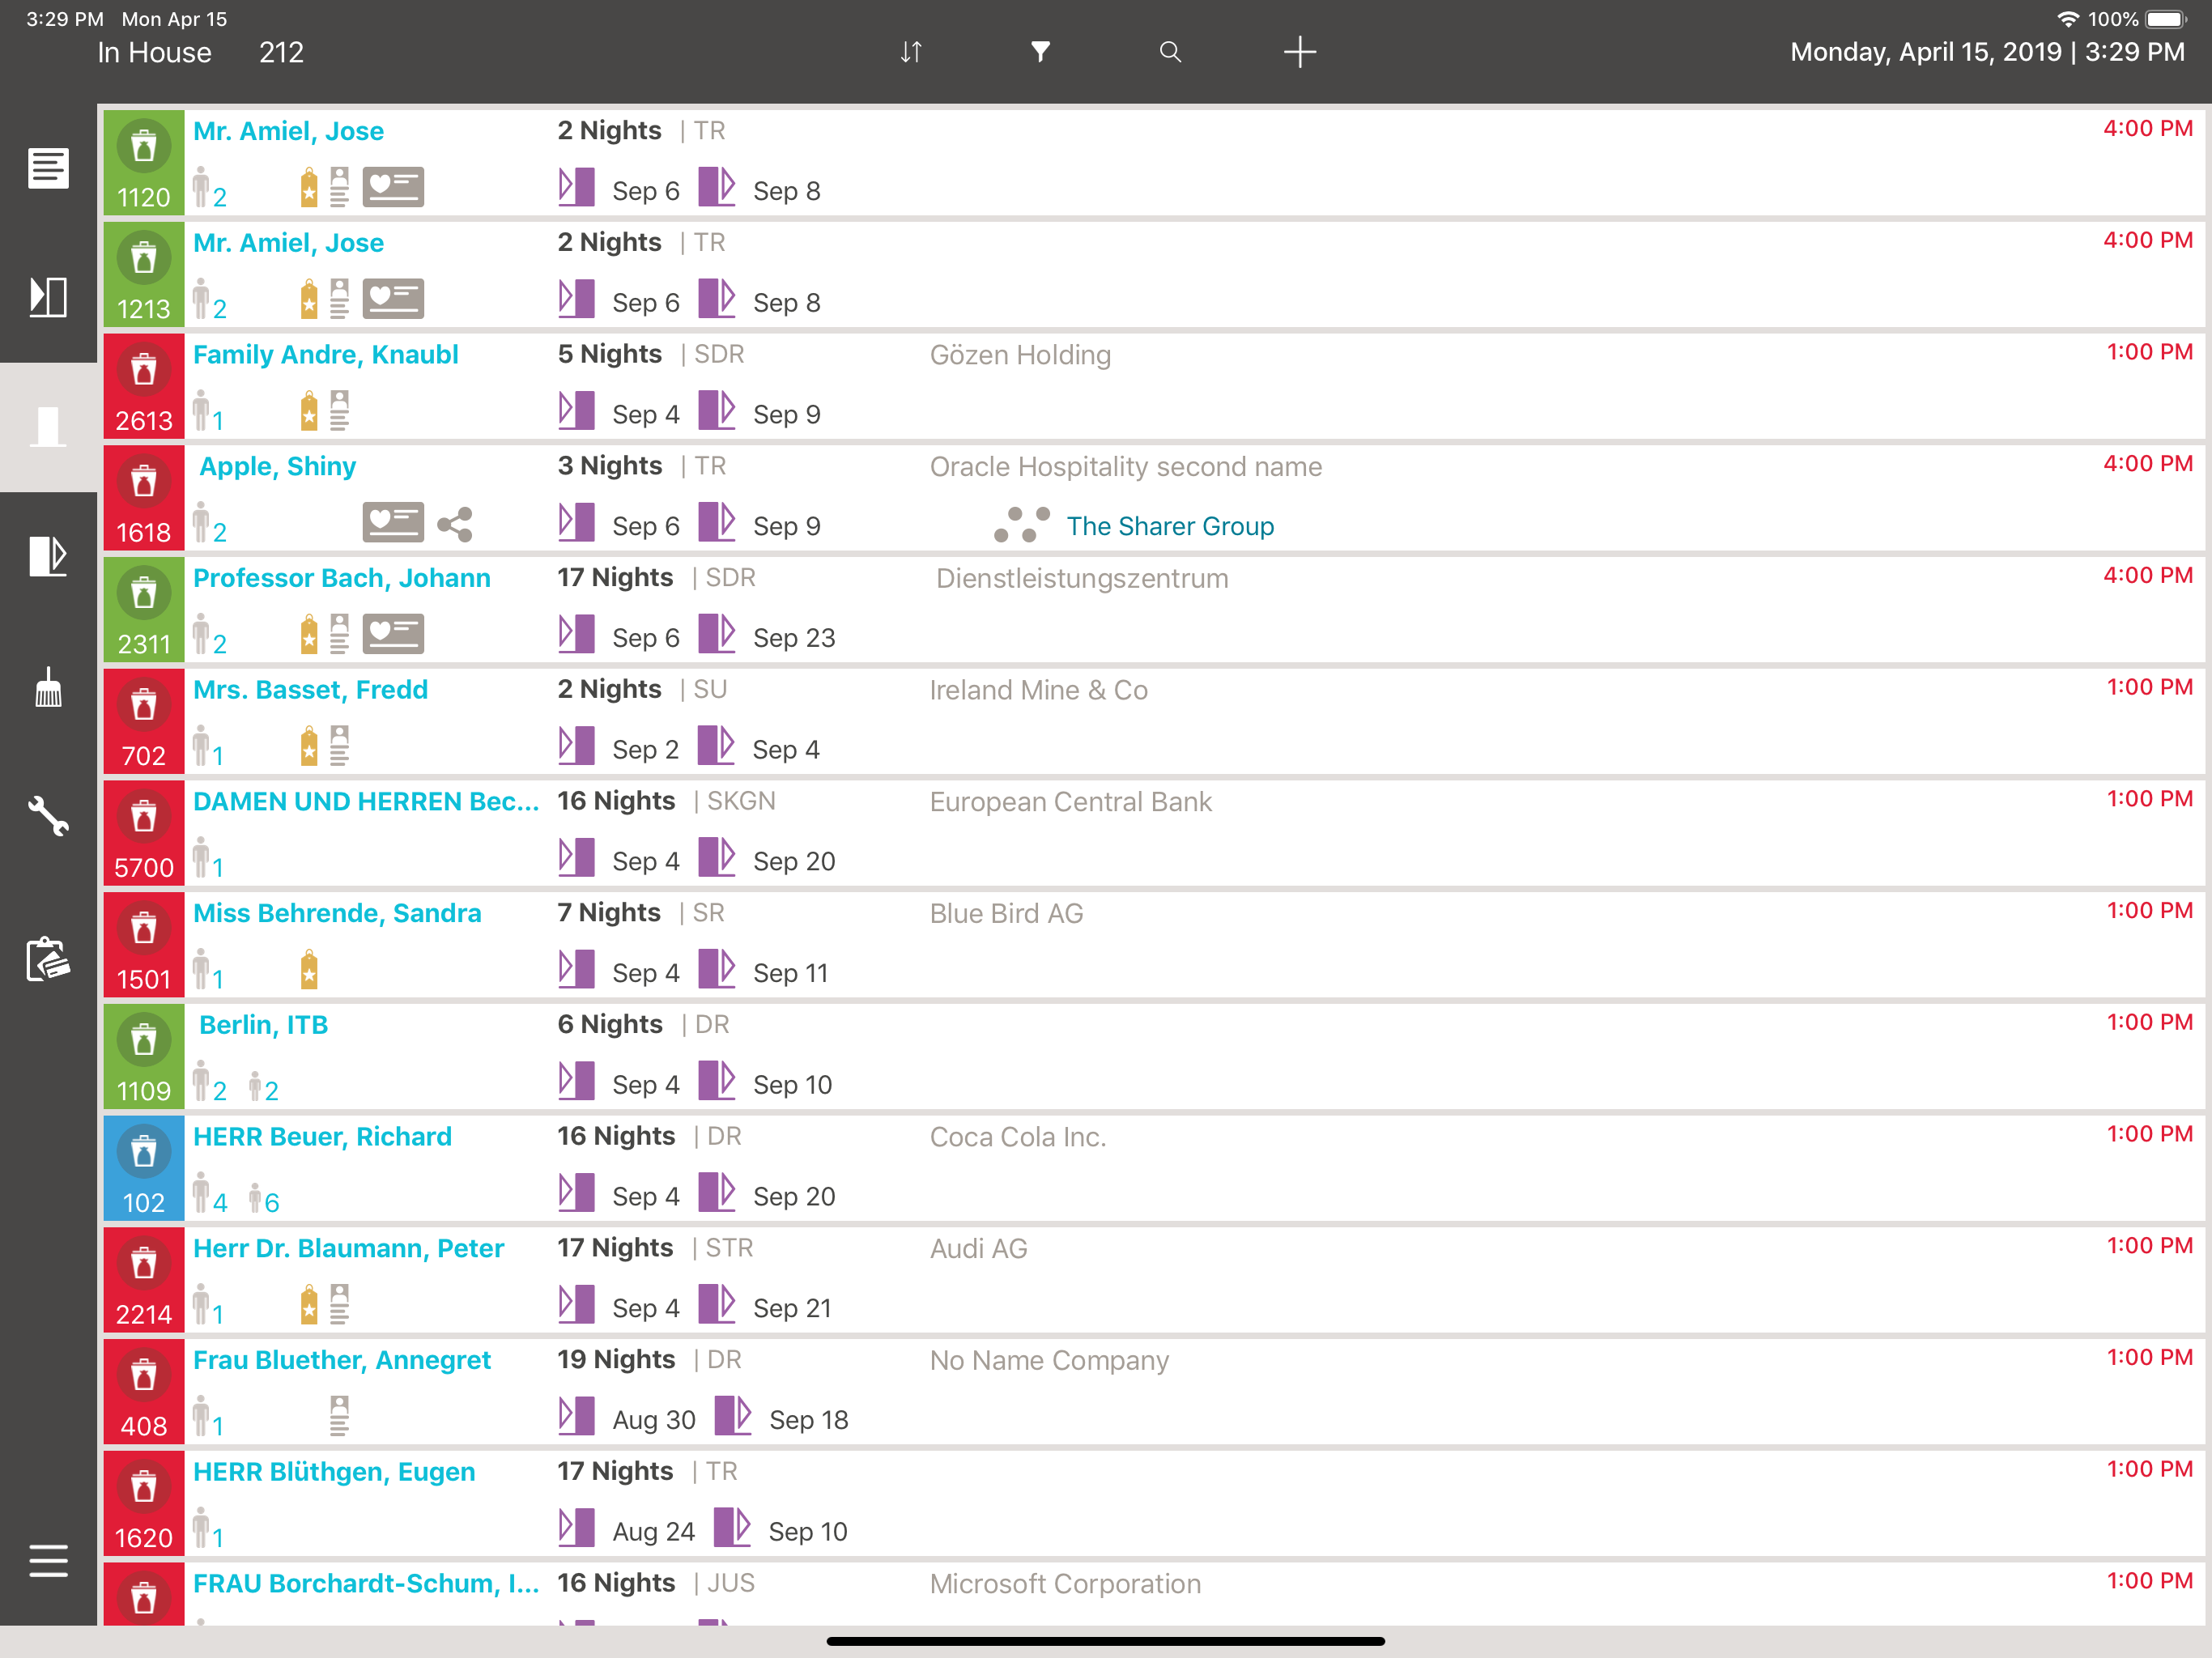Tap membership card icon in room 1120 row
Screen dimensions: 2212x1658
pyautogui.click(x=393, y=187)
